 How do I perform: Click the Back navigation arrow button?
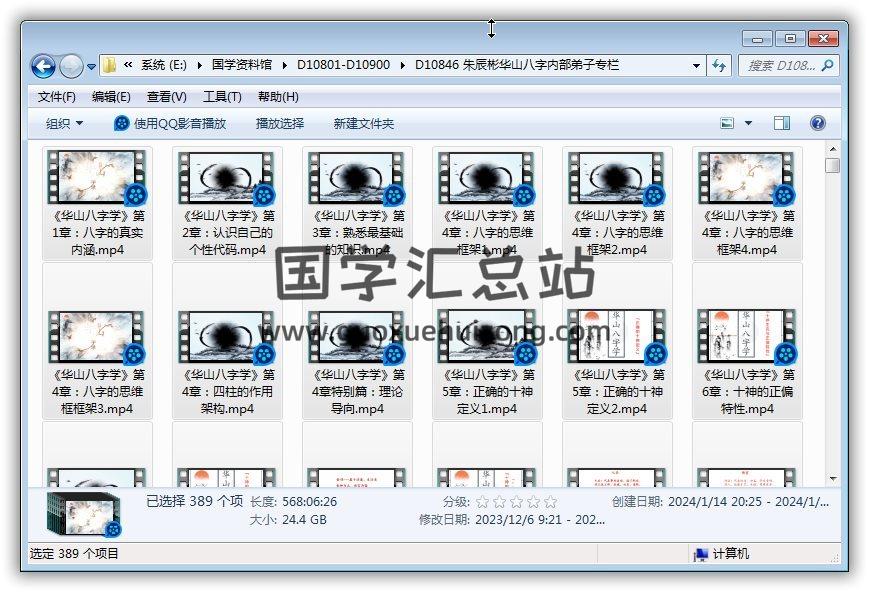[43, 66]
